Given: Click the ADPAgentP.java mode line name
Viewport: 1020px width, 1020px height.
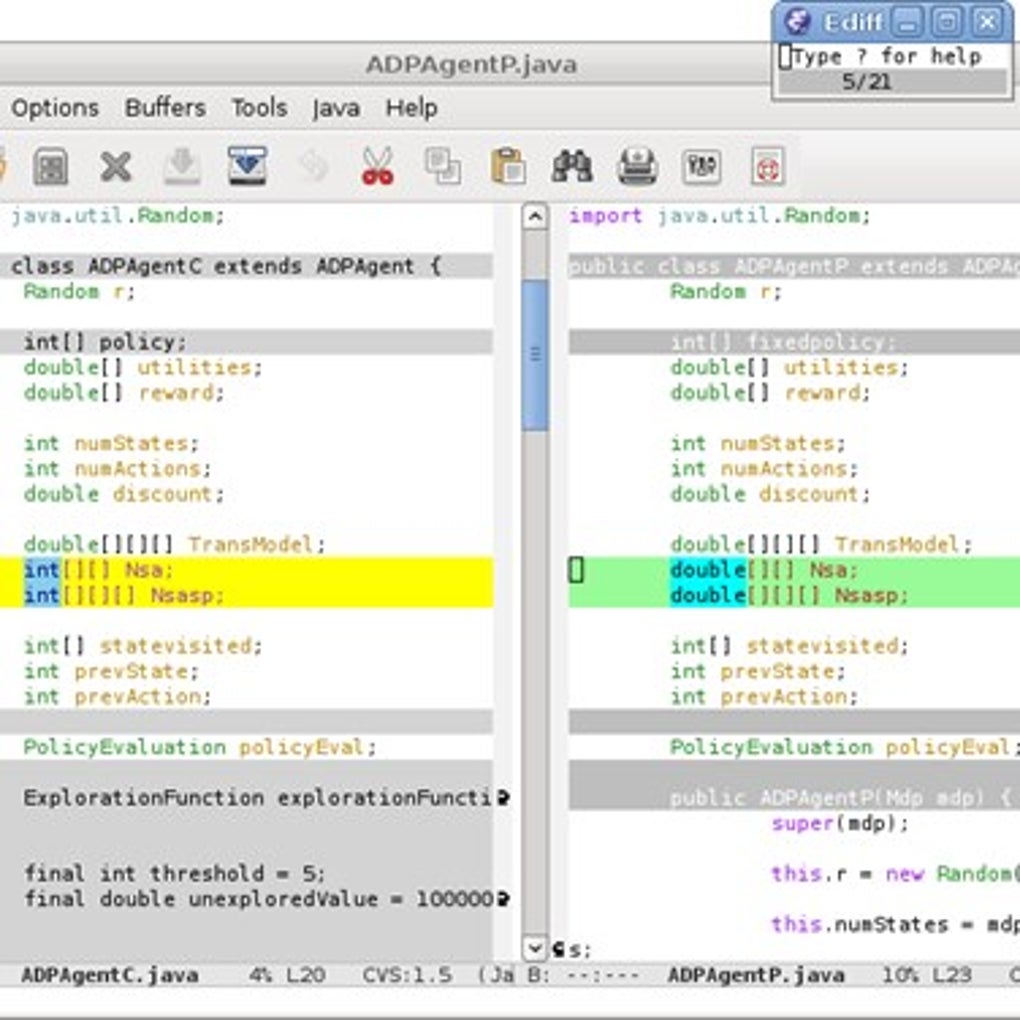Looking at the screenshot, I should 756,975.
